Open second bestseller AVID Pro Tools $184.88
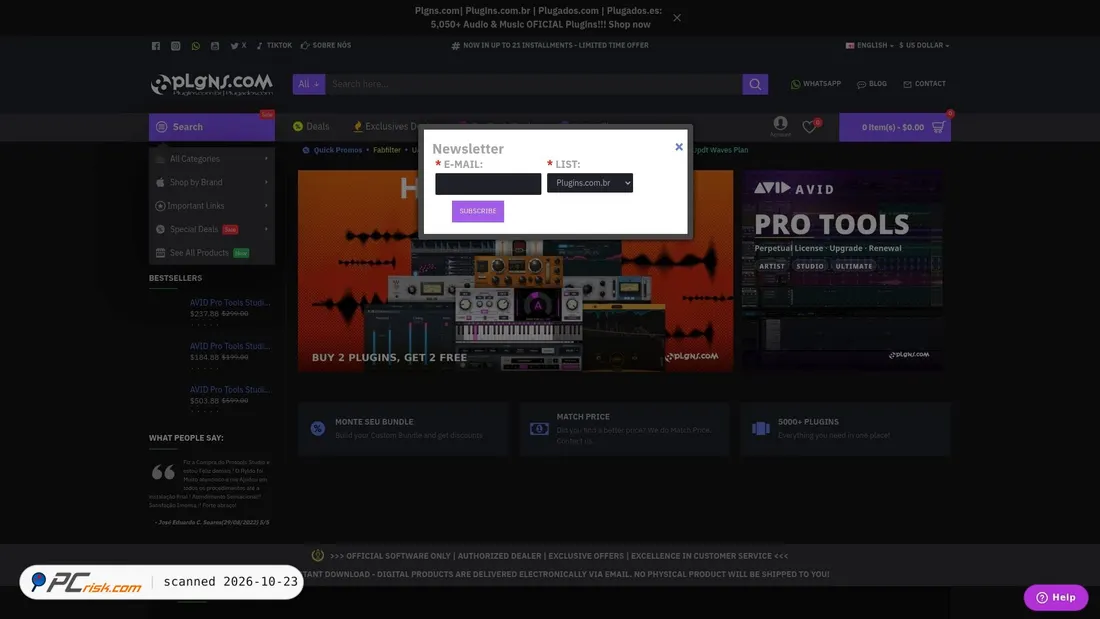 click(x=229, y=346)
